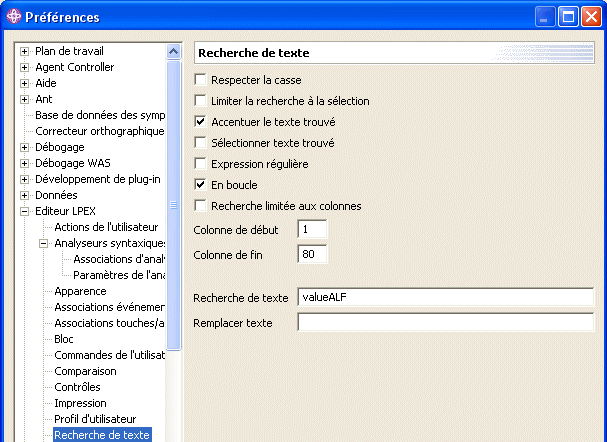Select Agent Controller in tree
This screenshot has width=607, height=442.
[x=75, y=67]
